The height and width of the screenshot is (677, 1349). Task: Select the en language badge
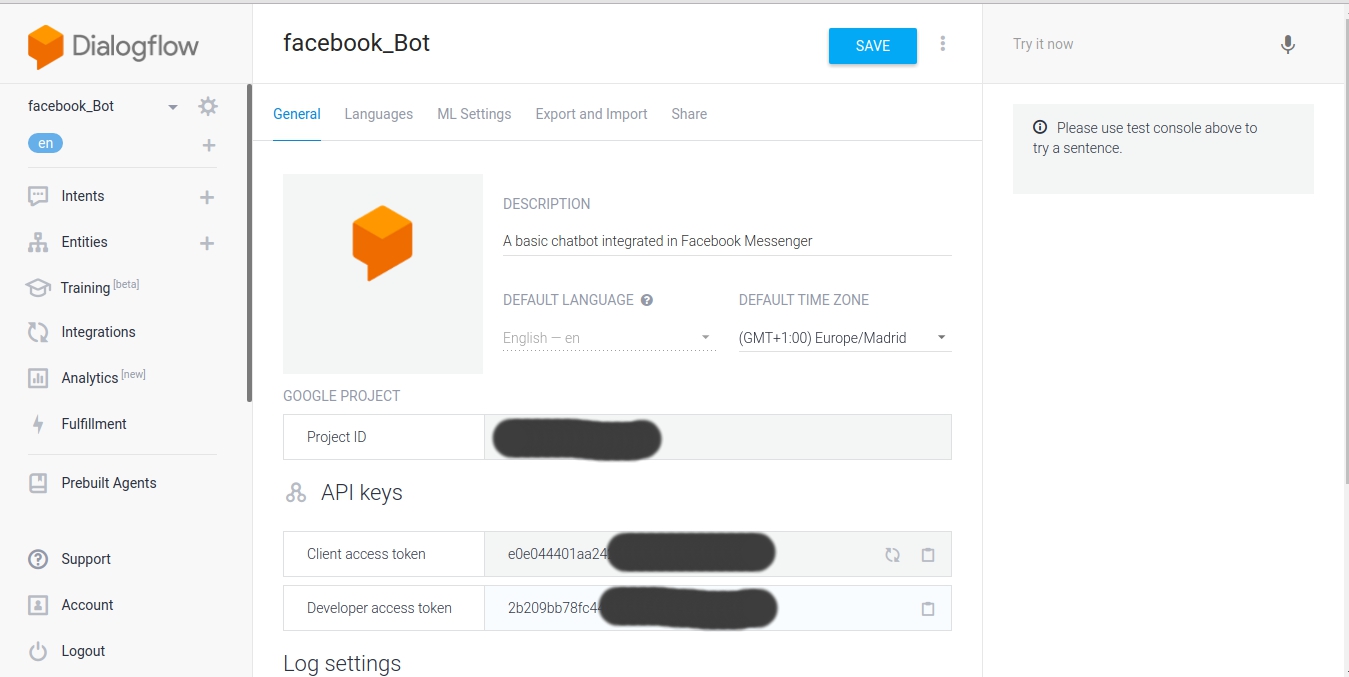point(45,143)
